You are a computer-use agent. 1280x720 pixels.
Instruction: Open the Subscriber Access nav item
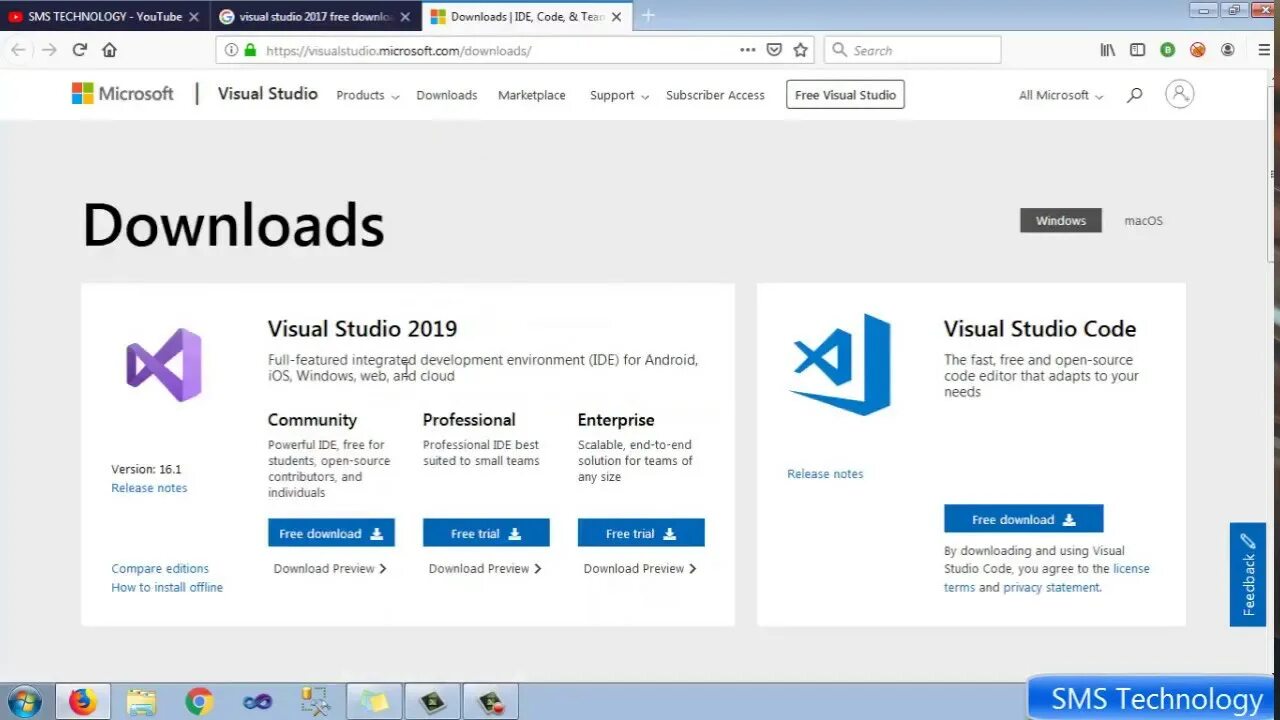click(715, 95)
